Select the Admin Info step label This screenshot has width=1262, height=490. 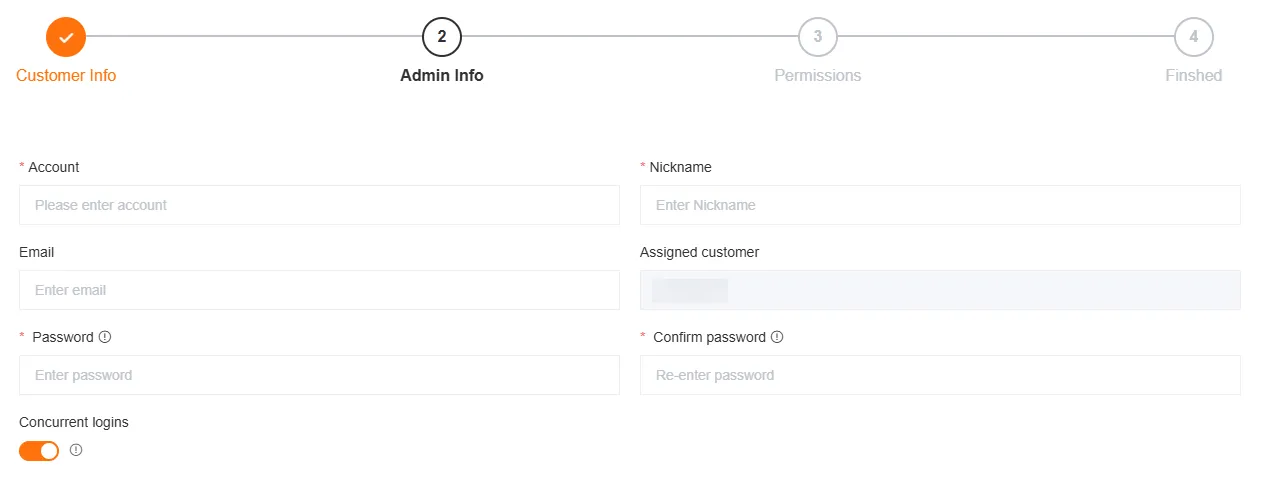tap(442, 76)
